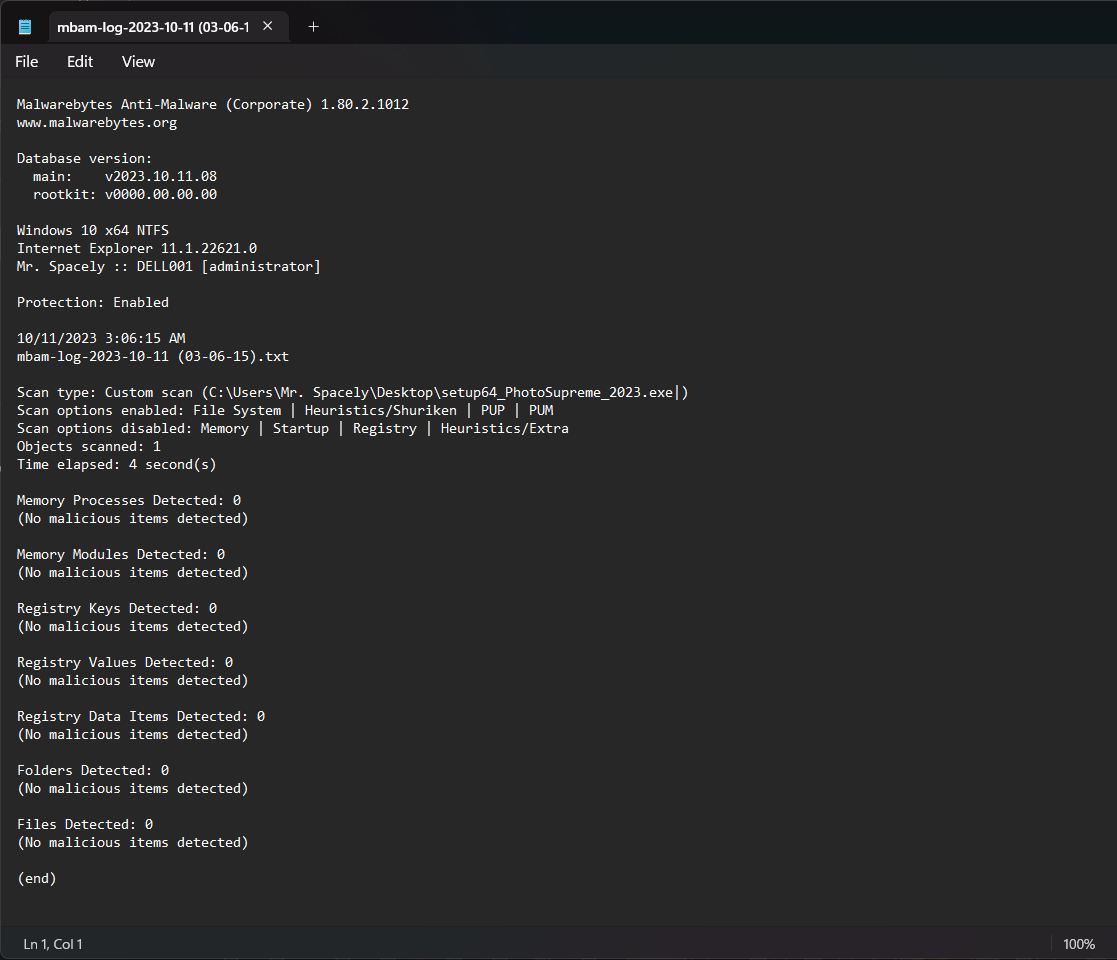The width and height of the screenshot is (1117, 960).
Task: Click main database version v2023.10.11.08
Action: coord(125,177)
